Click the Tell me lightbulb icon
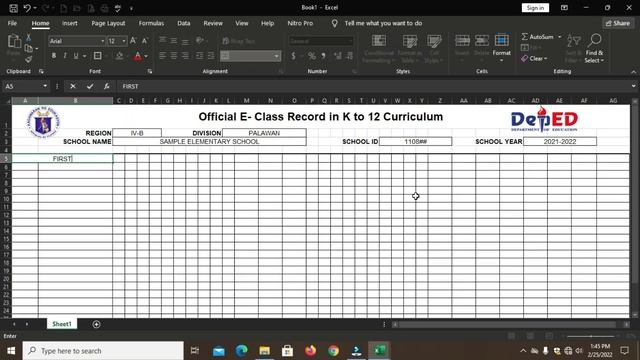 click(x=335, y=24)
